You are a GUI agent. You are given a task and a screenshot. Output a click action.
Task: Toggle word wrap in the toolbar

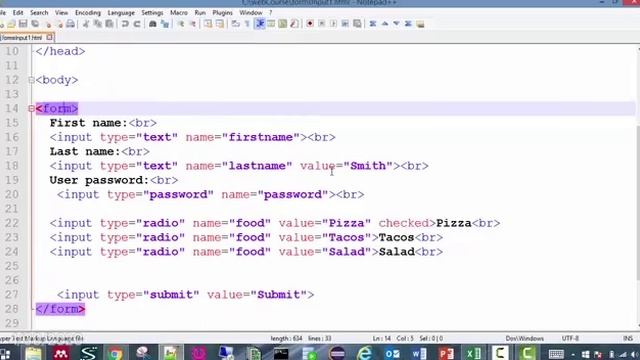click(236, 24)
